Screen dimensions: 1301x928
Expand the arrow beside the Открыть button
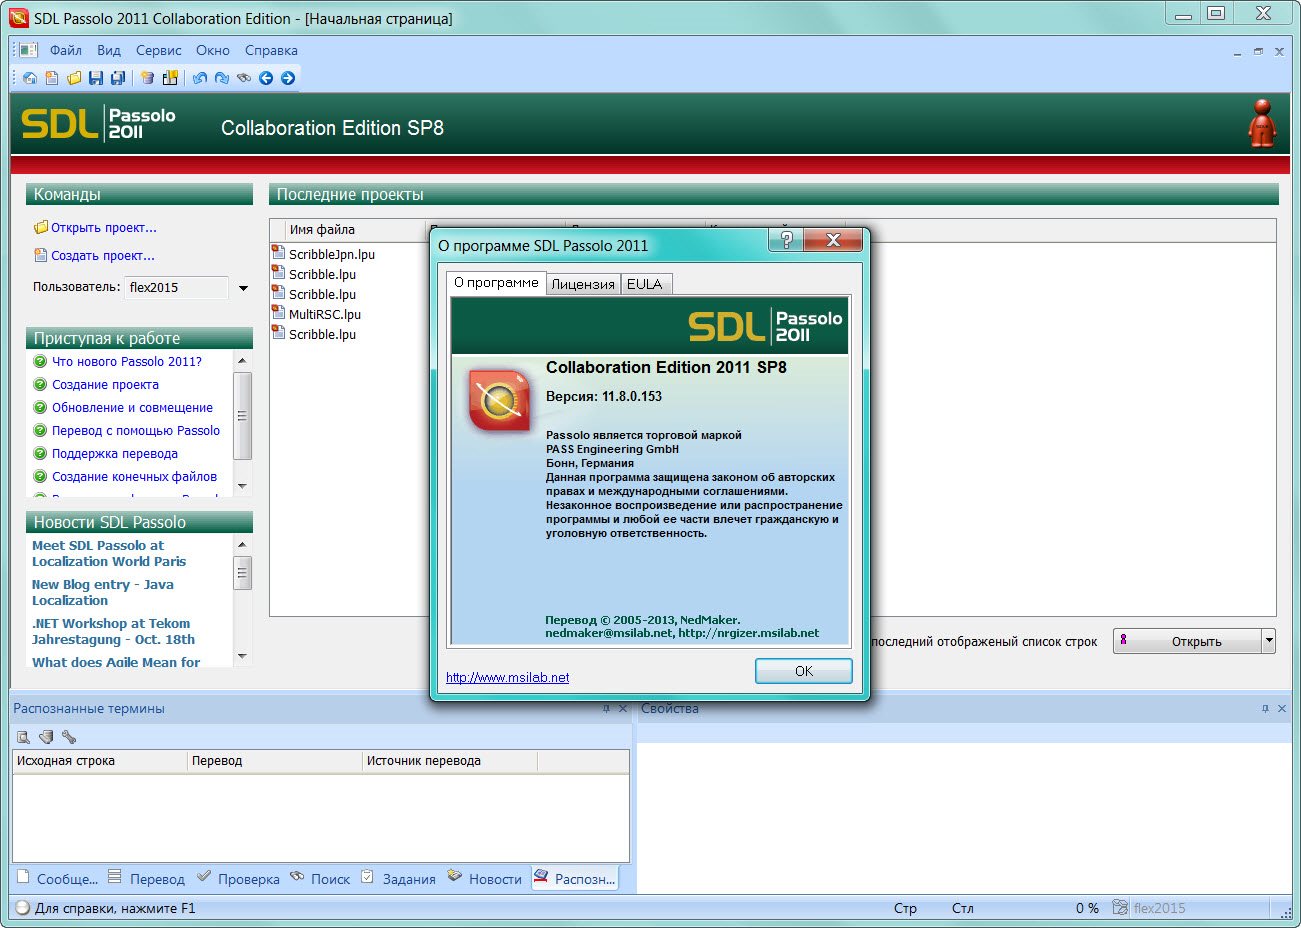[1269, 641]
